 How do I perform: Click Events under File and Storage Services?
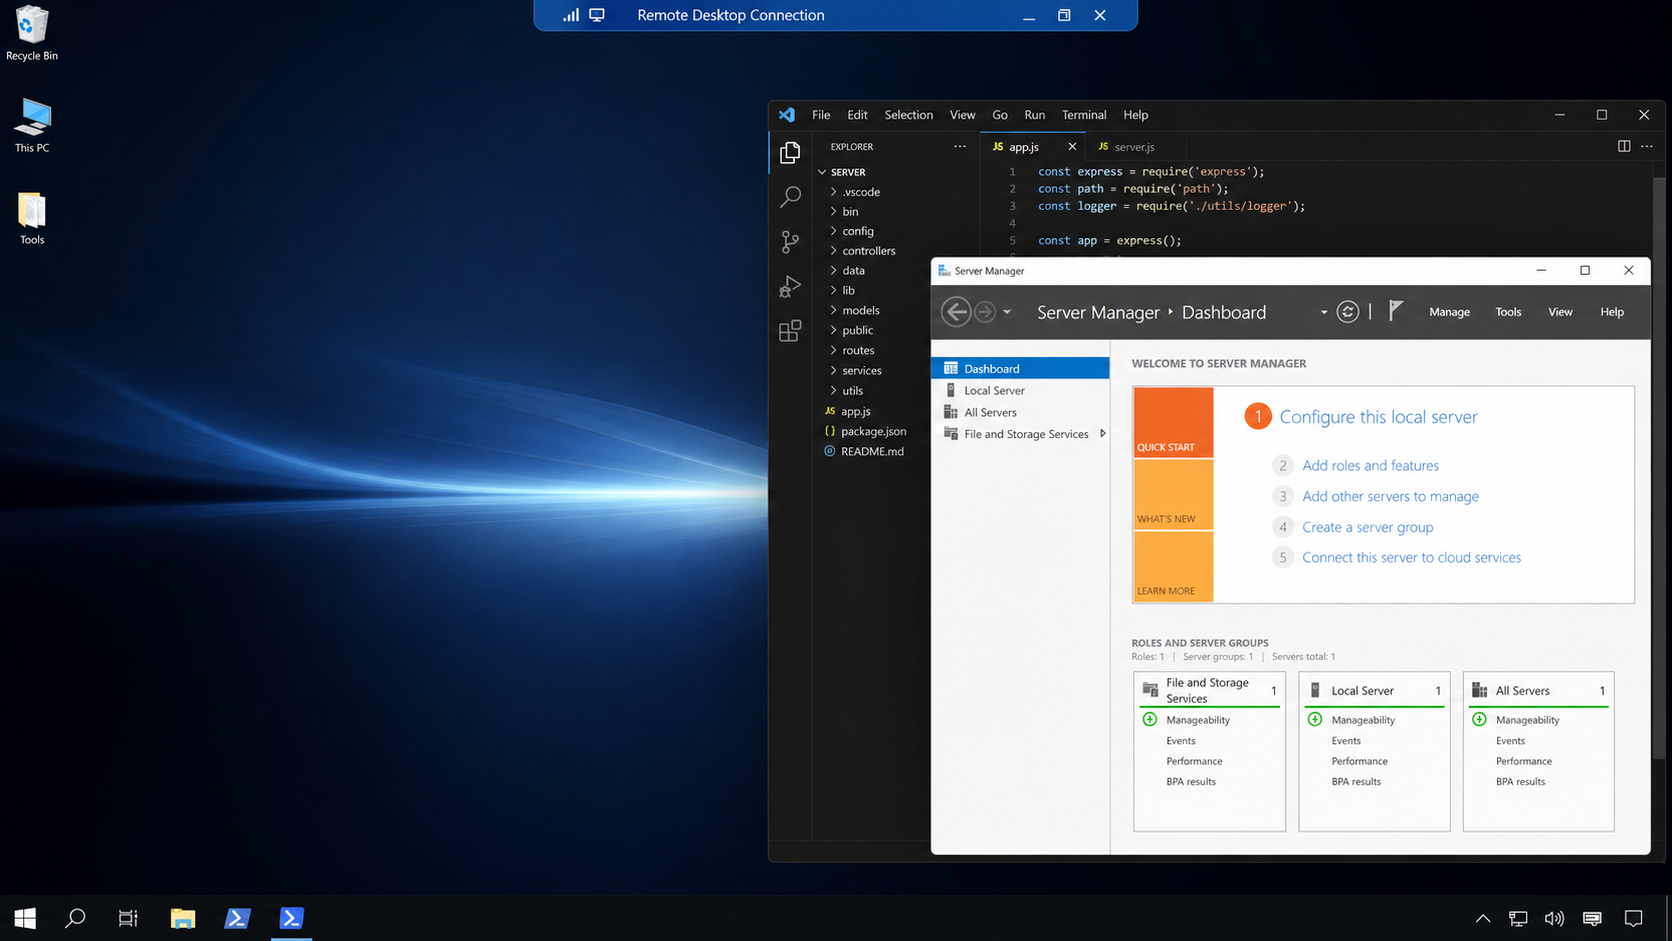1180,741
